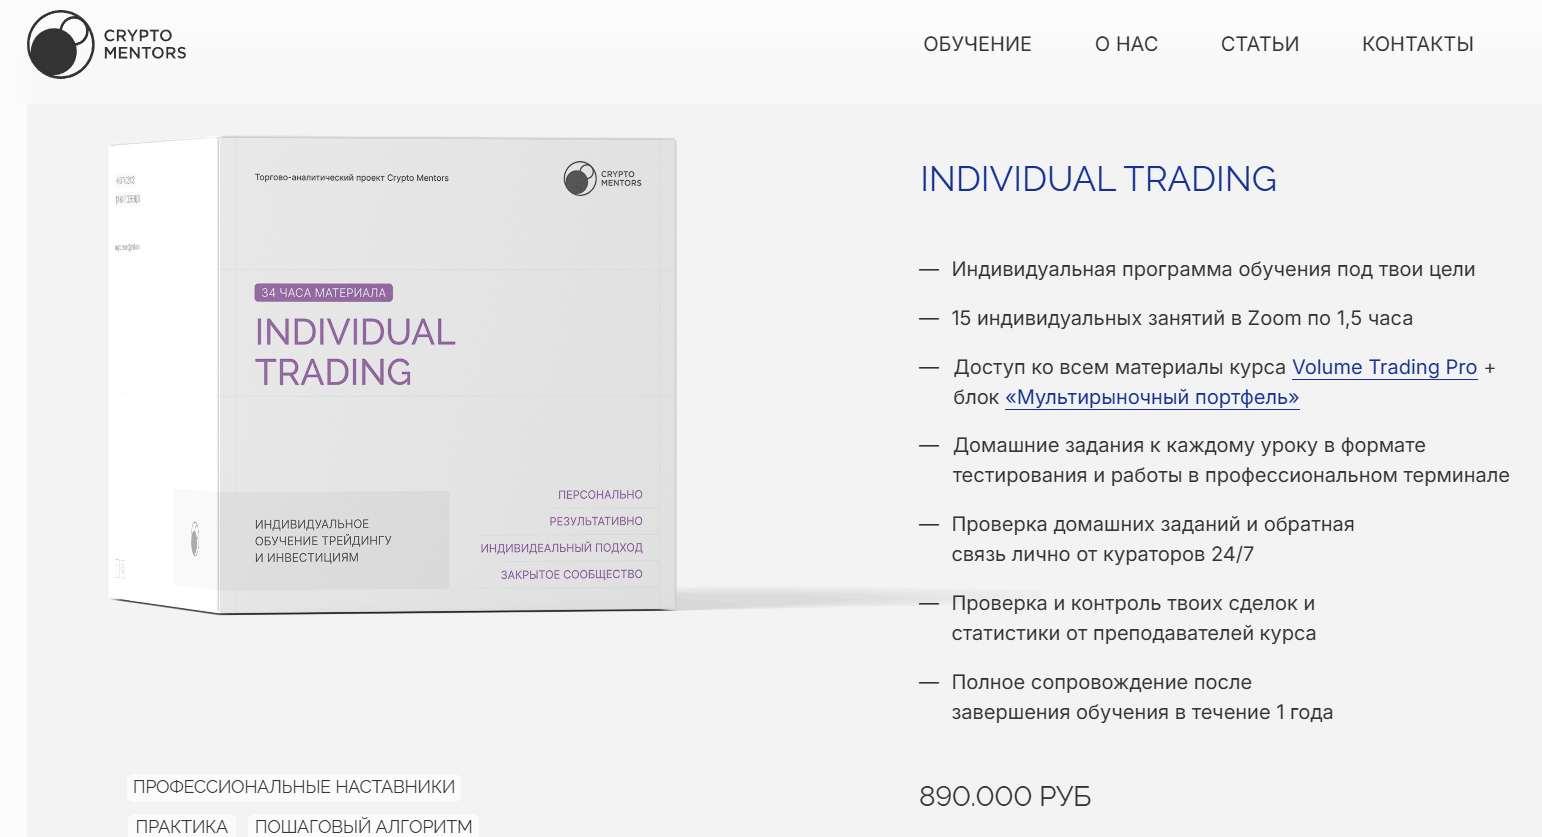Image resolution: width=1542 pixels, height=837 pixels.
Task: Open the «Мультирыночный портфель» link
Action: (1152, 397)
